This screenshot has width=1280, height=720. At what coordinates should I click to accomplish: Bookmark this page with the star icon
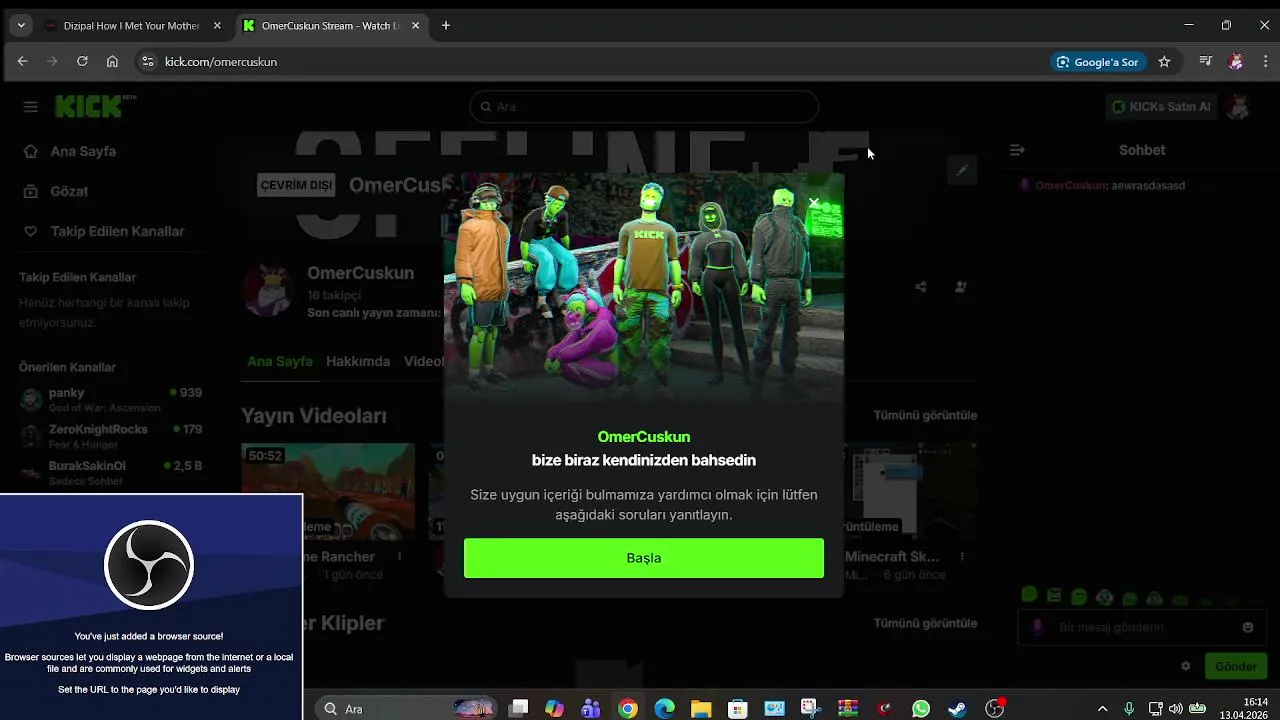click(x=1164, y=61)
